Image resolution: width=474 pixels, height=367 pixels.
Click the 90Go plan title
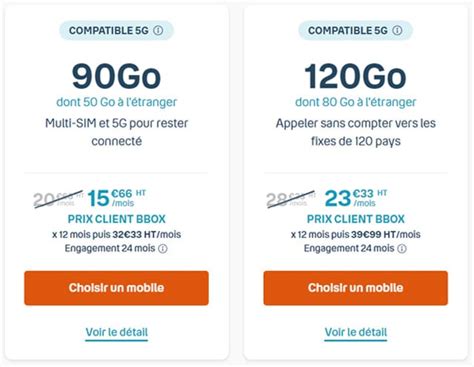tap(116, 77)
